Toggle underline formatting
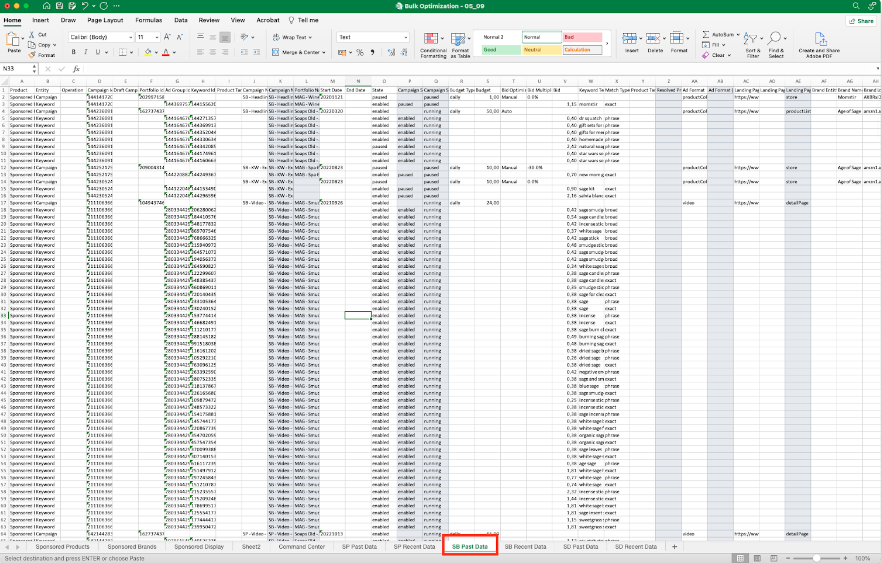The height and width of the screenshot is (563, 882). point(100,52)
